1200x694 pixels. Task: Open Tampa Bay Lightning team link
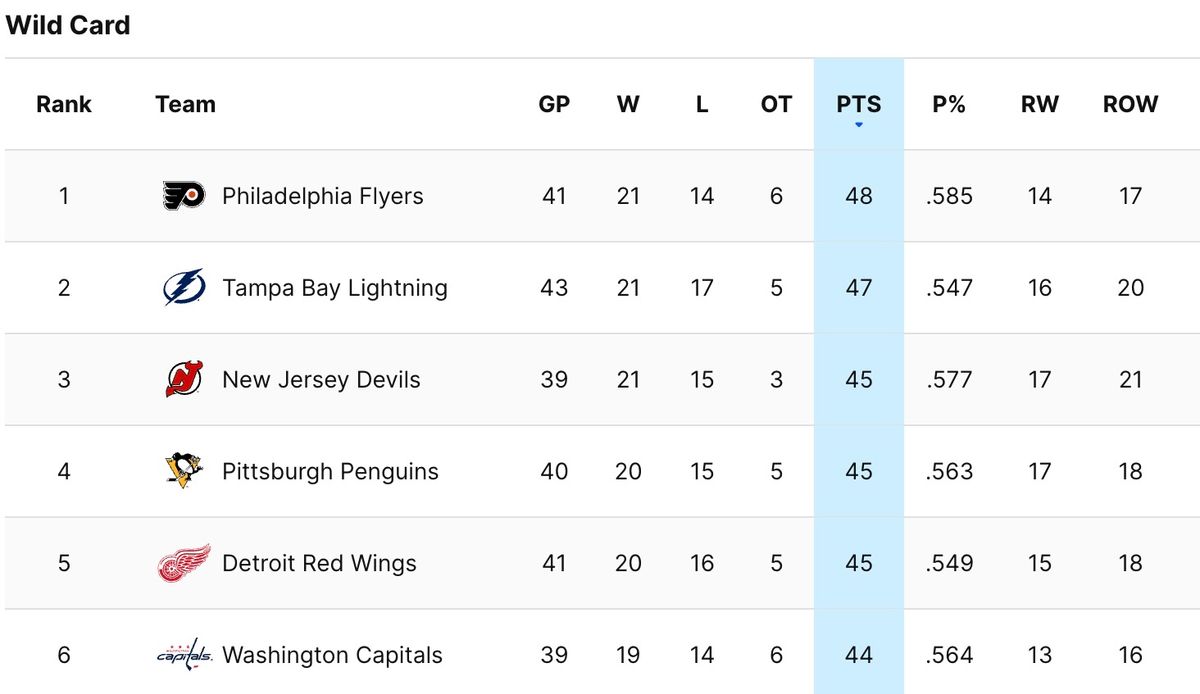pos(335,288)
